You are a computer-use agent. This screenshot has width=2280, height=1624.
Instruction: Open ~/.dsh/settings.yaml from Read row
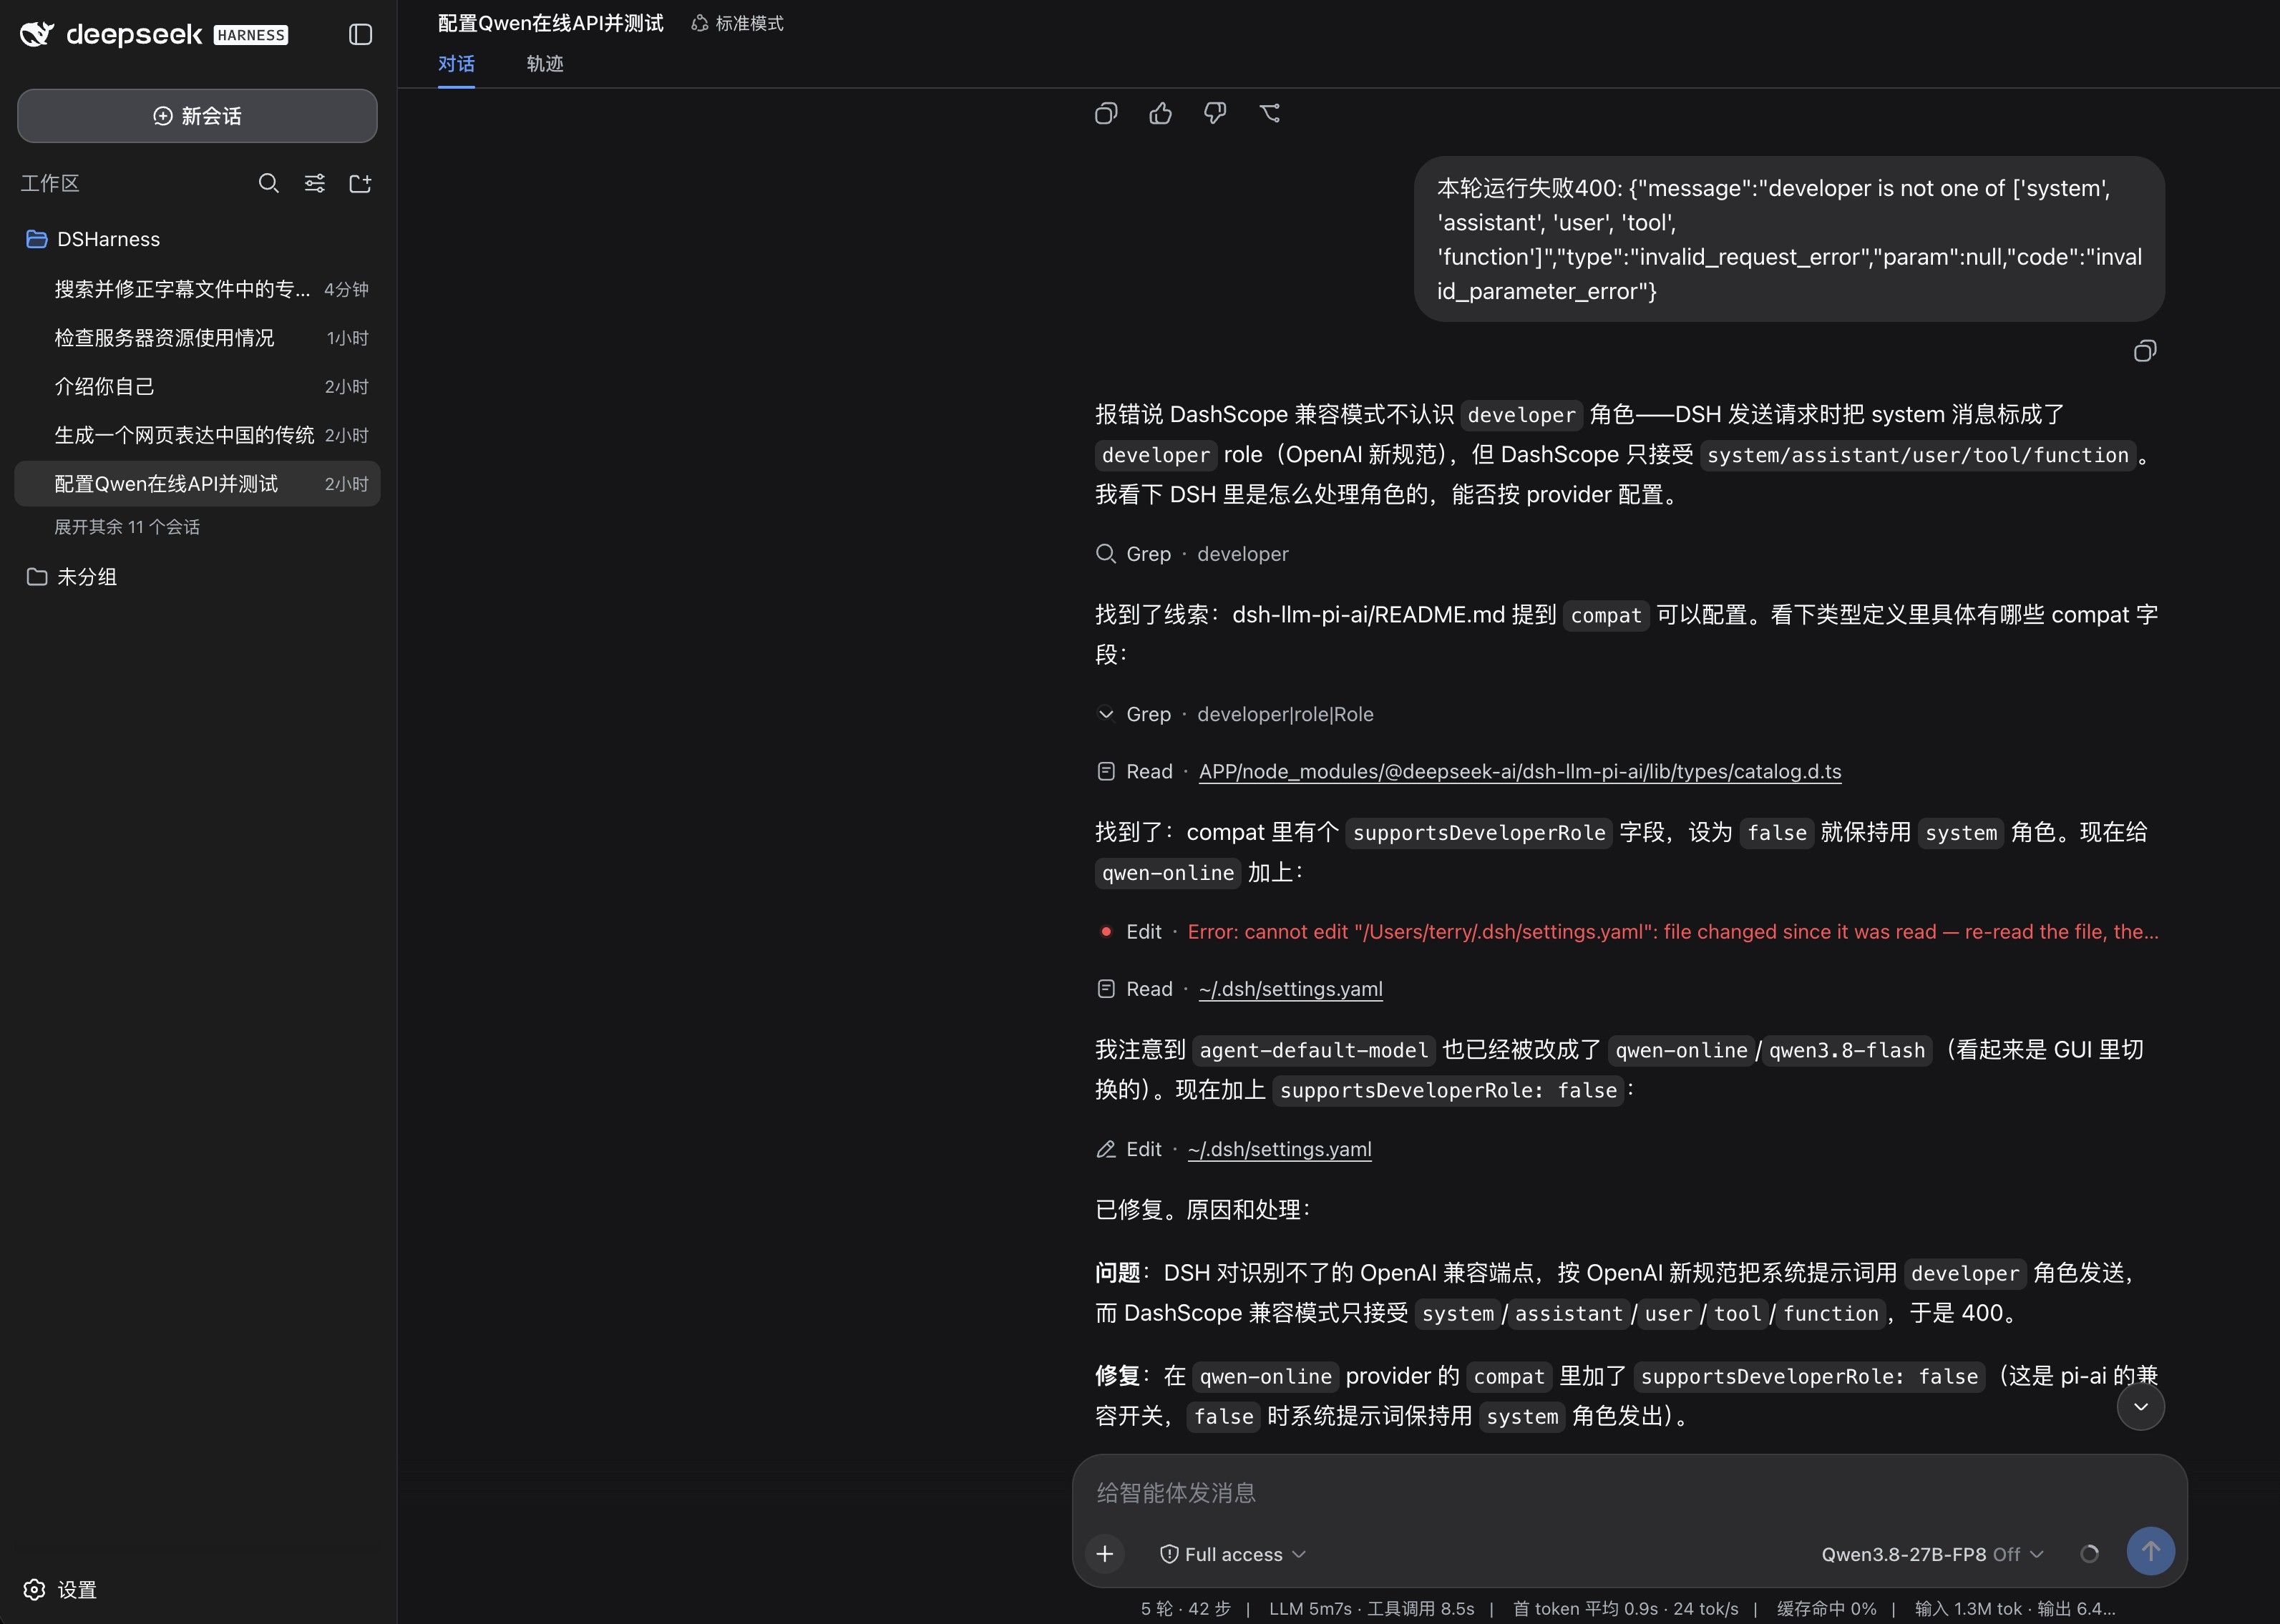click(x=1290, y=989)
